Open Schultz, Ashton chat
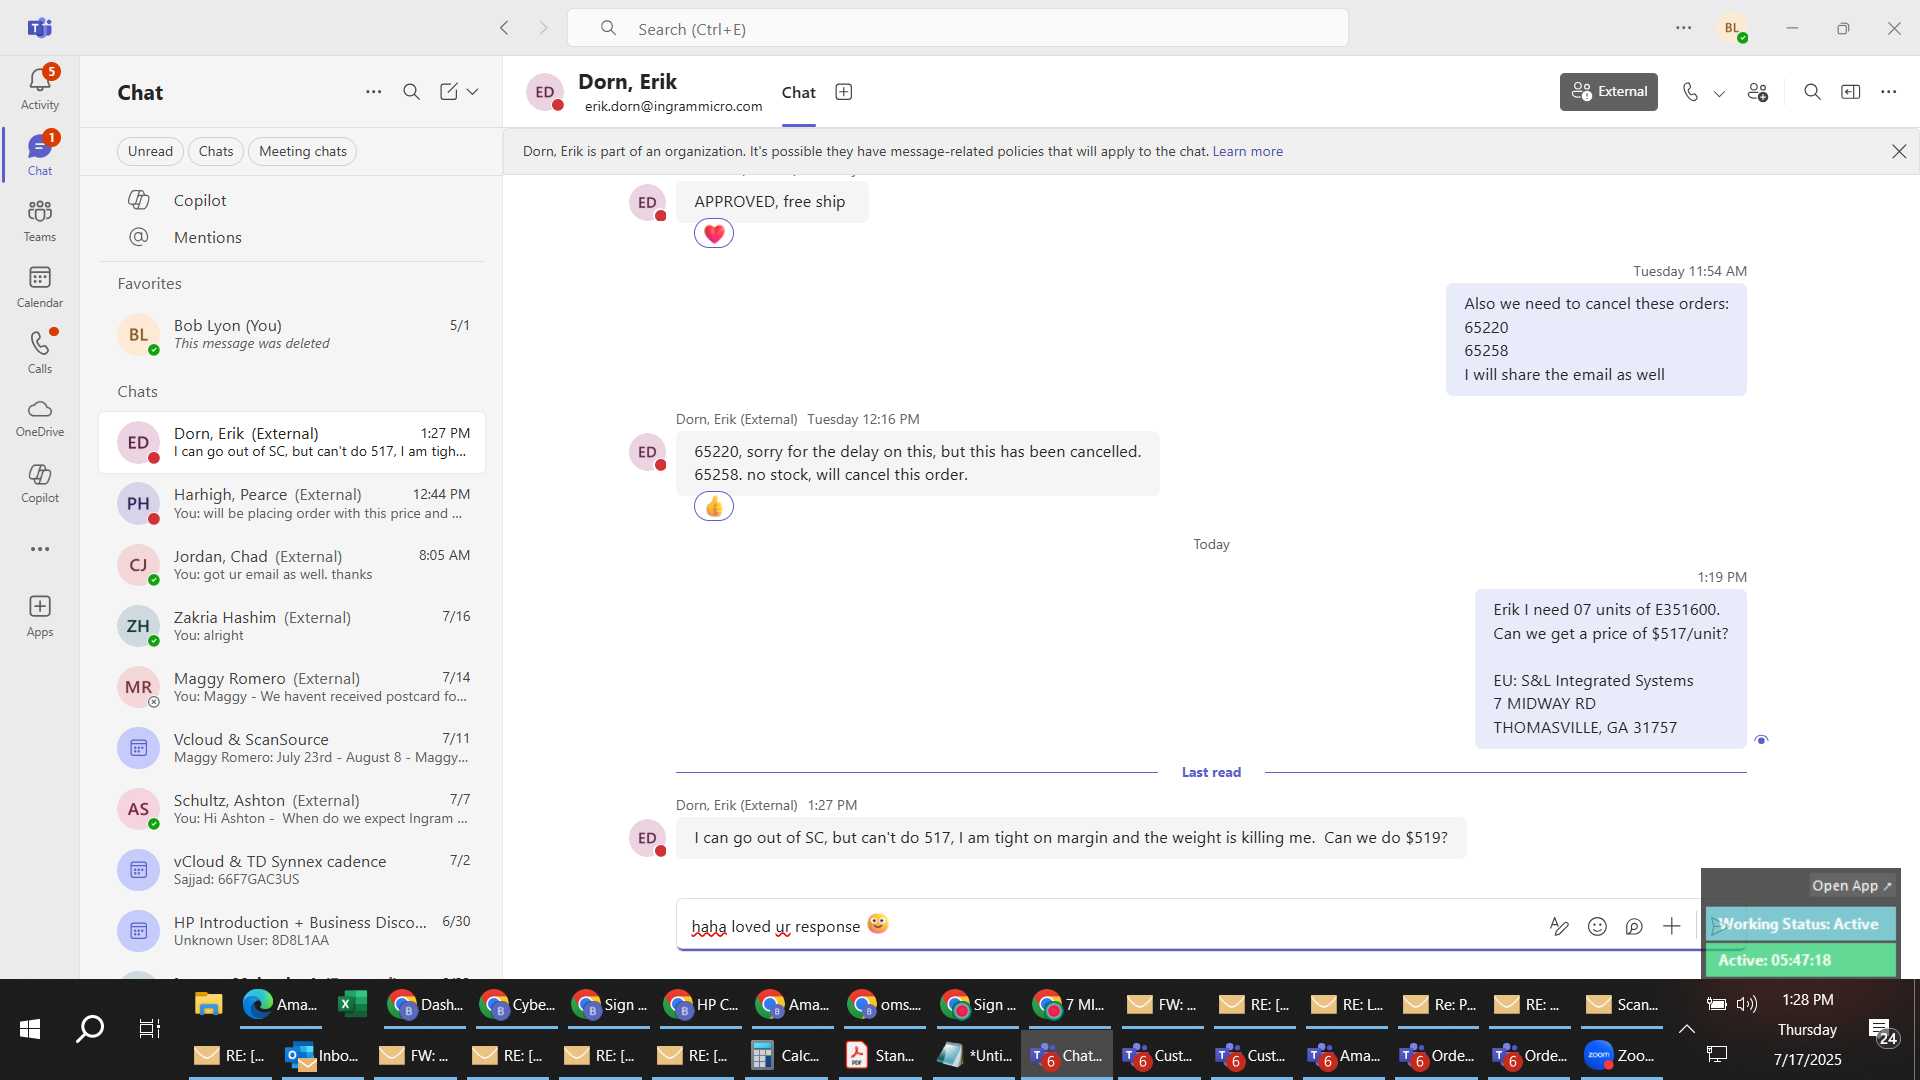This screenshot has height=1080, width=1920. (x=292, y=808)
